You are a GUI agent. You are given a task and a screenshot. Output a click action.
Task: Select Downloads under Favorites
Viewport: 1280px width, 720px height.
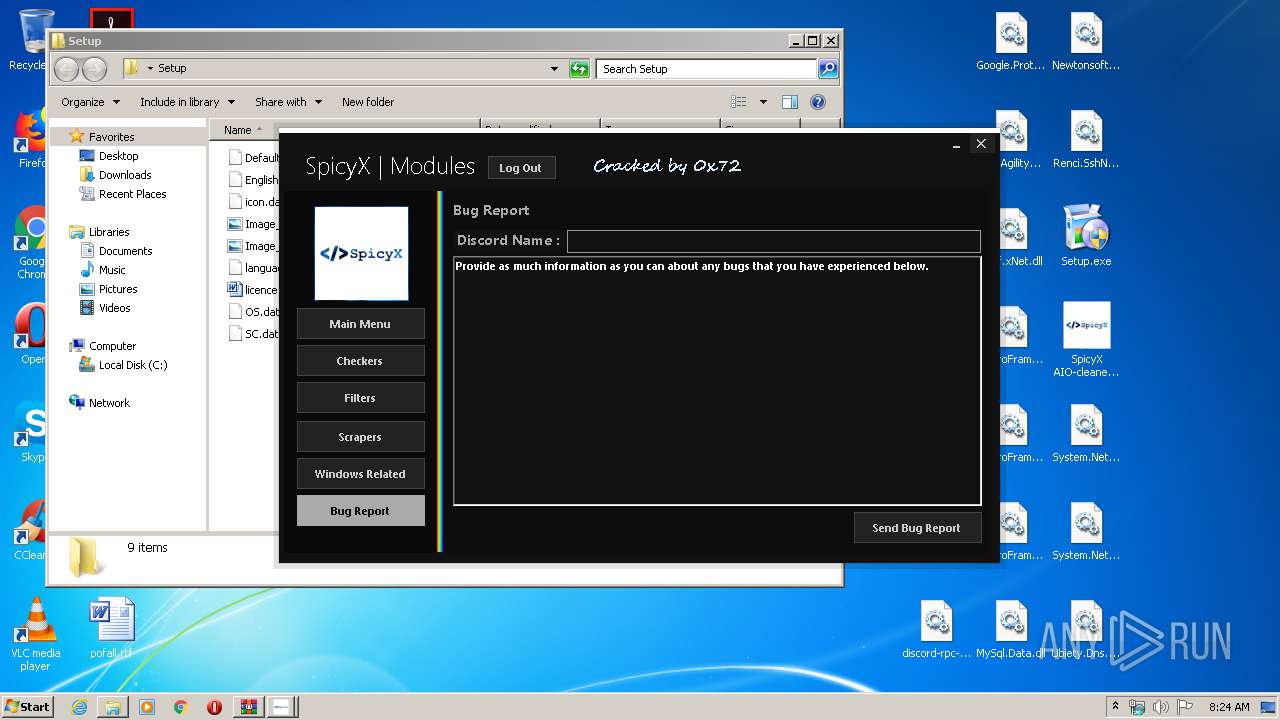click(125, 175)
